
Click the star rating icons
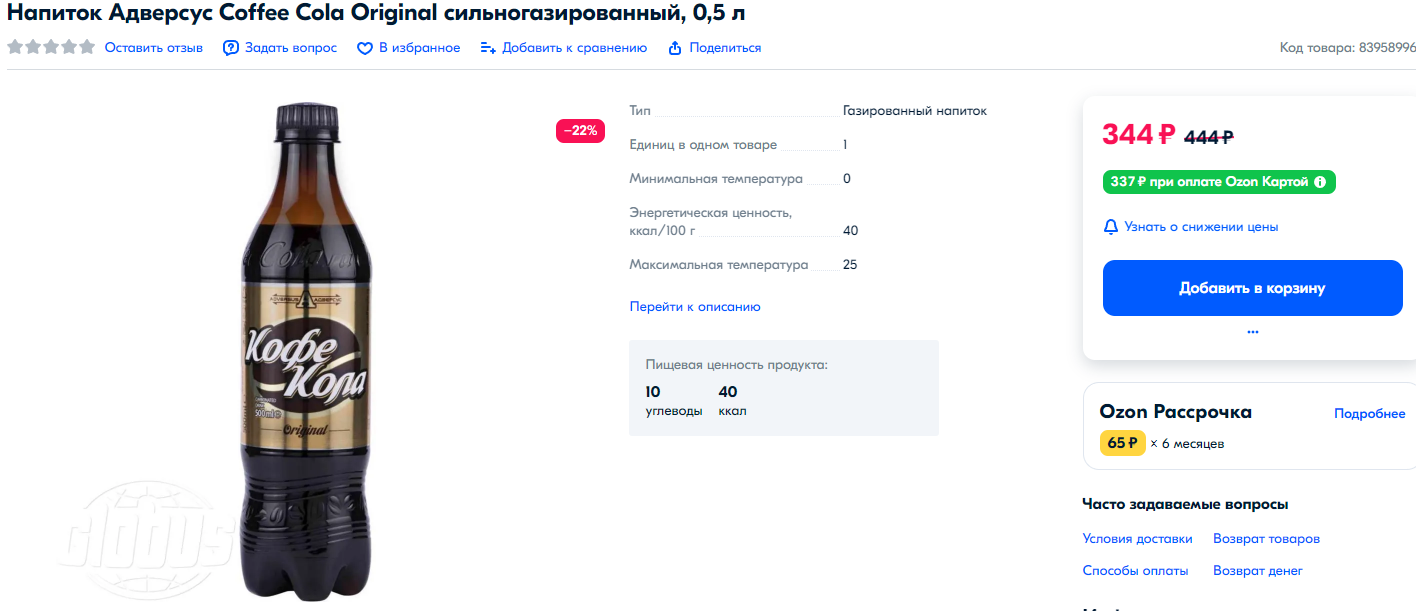pyautogui.click(x=51, y=47)
